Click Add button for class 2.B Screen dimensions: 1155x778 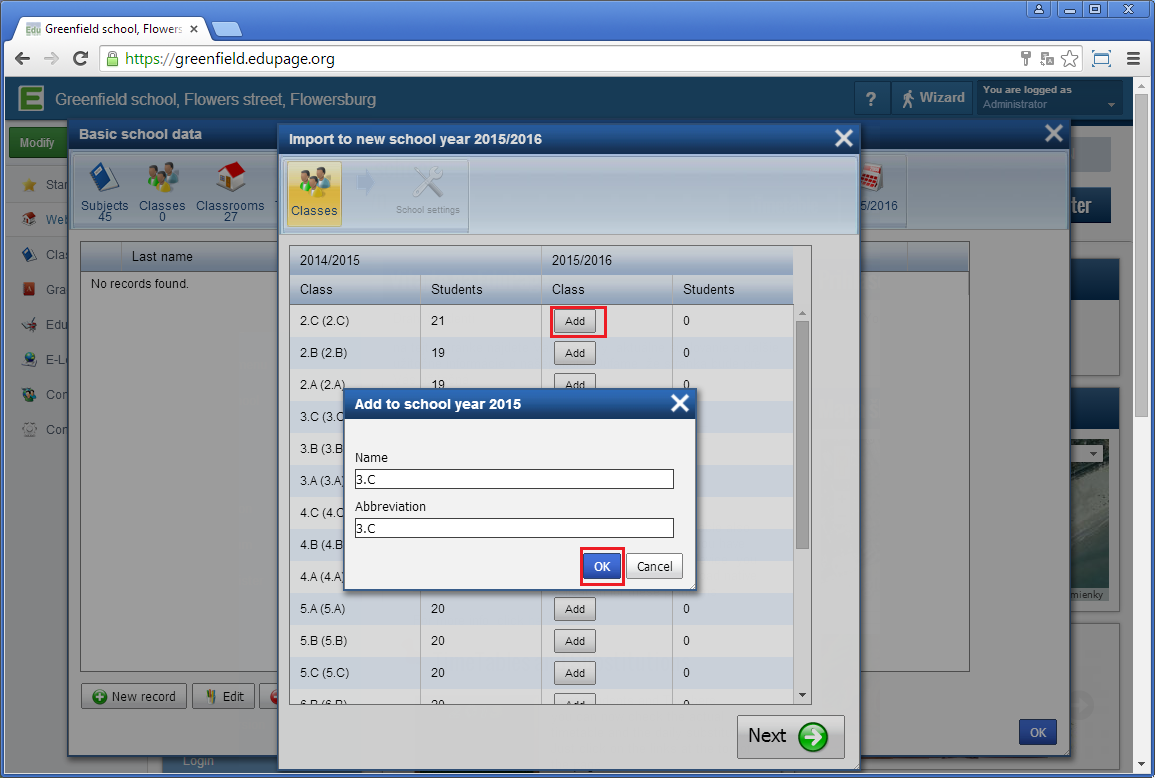[x=575, y=353]
